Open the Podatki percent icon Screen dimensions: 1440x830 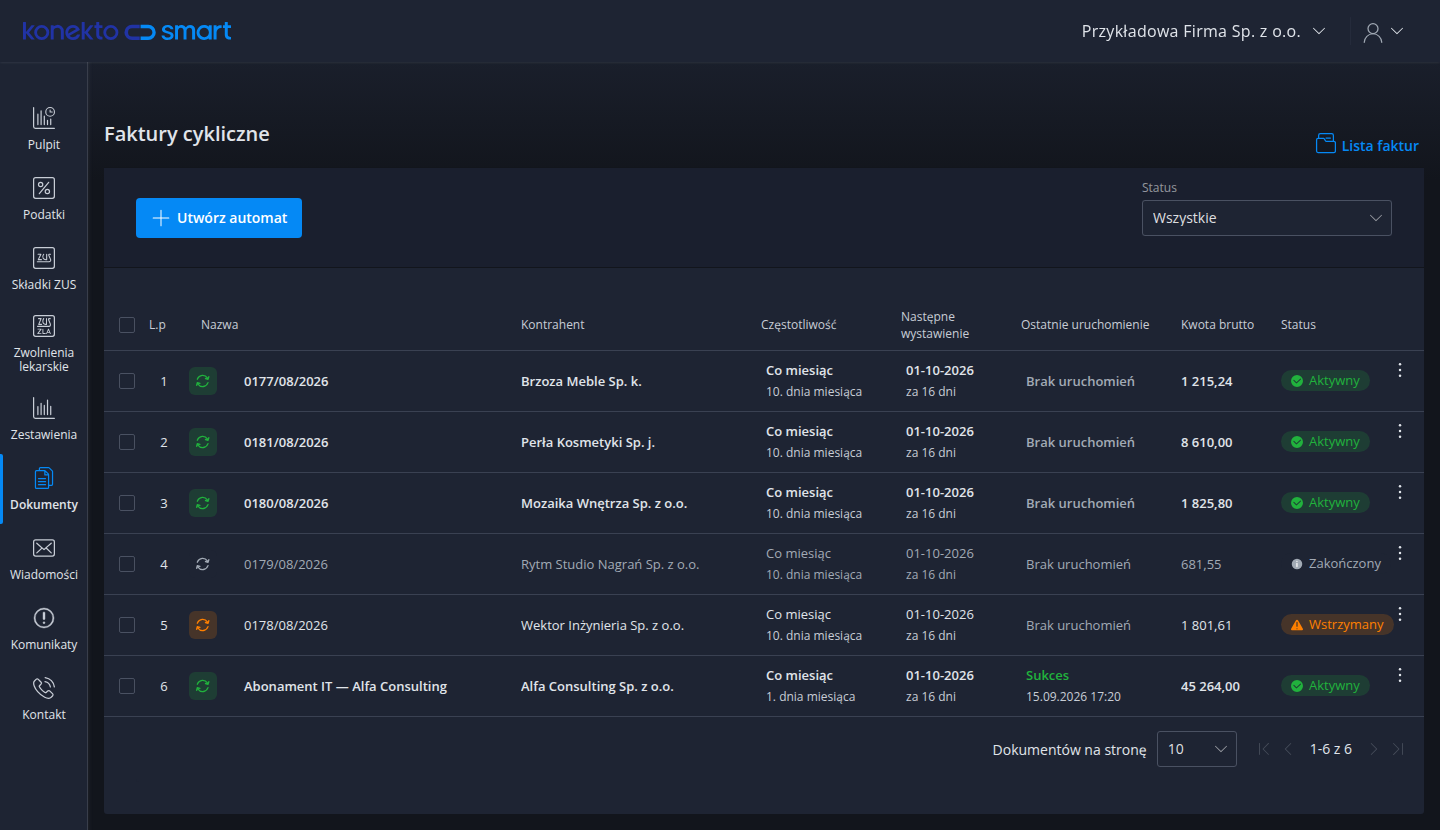pyautogui.click(x=44, y=188)
